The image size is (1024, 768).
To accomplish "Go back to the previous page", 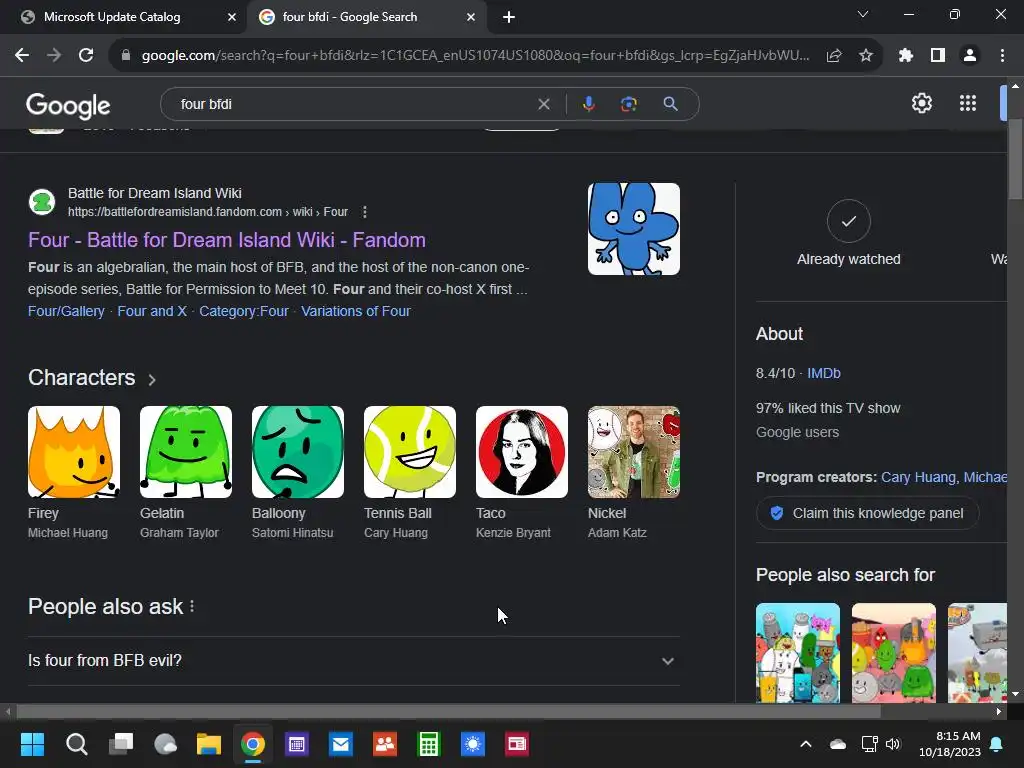I will click(22, 56).
